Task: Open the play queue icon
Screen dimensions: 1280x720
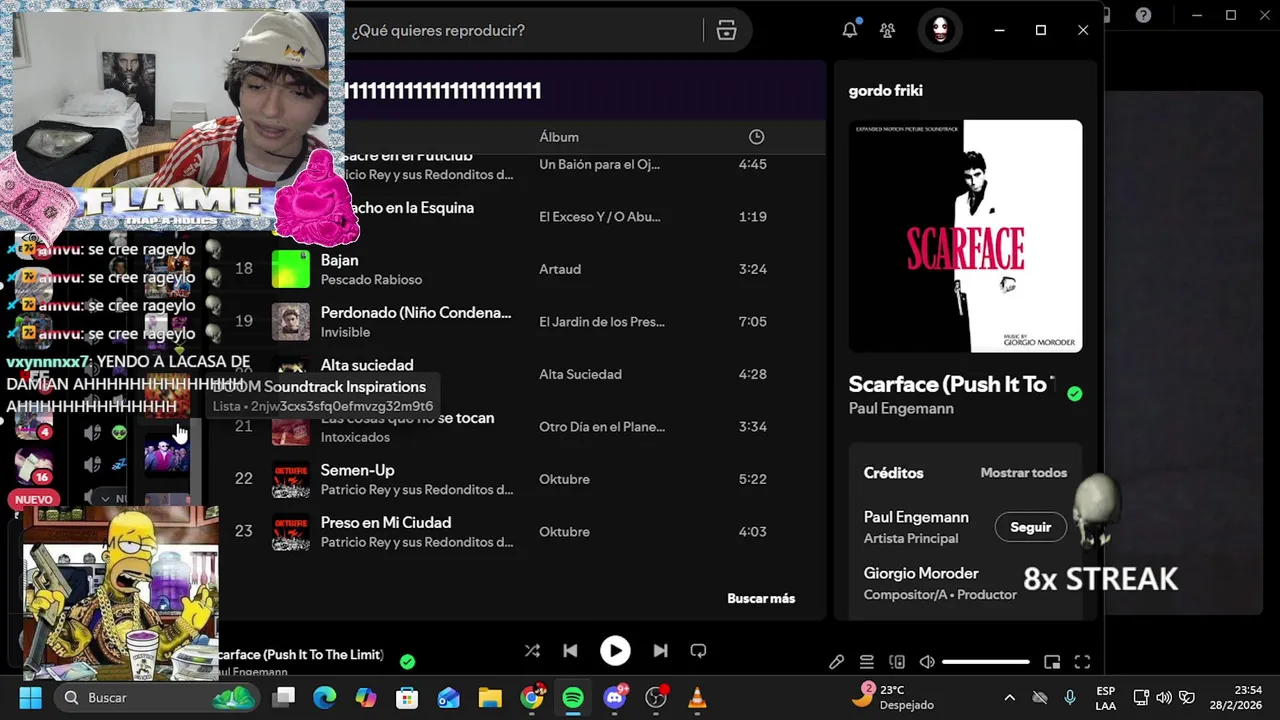Action: coord(867,662)
